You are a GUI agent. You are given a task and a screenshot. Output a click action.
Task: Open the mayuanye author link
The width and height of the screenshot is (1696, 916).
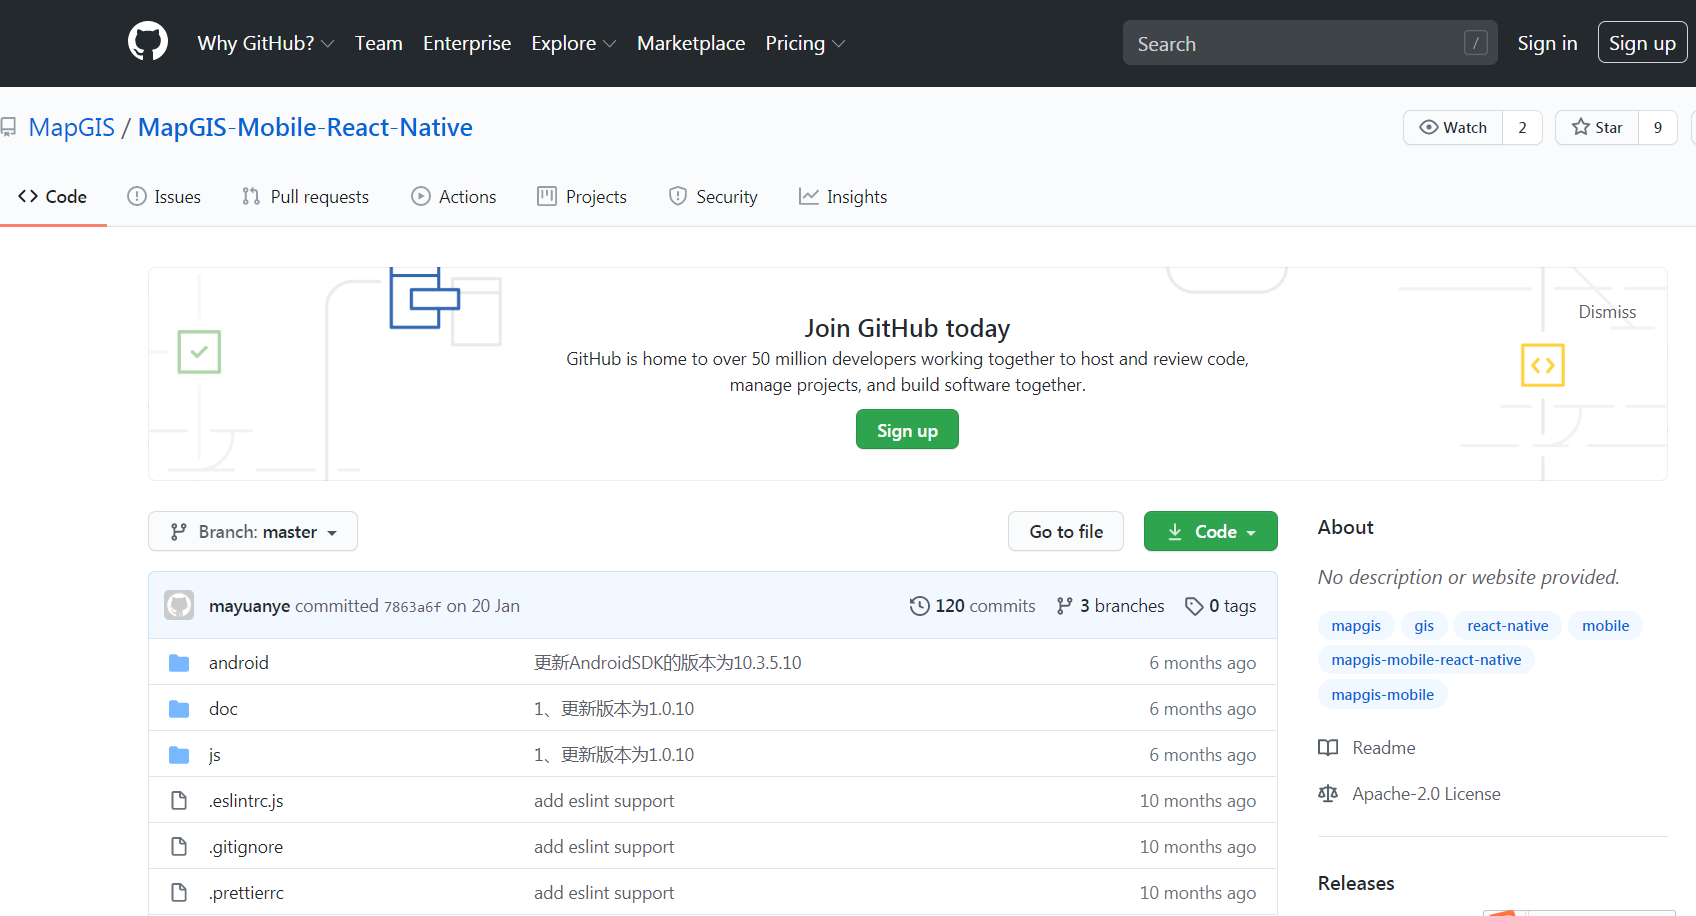click(249, 606)
